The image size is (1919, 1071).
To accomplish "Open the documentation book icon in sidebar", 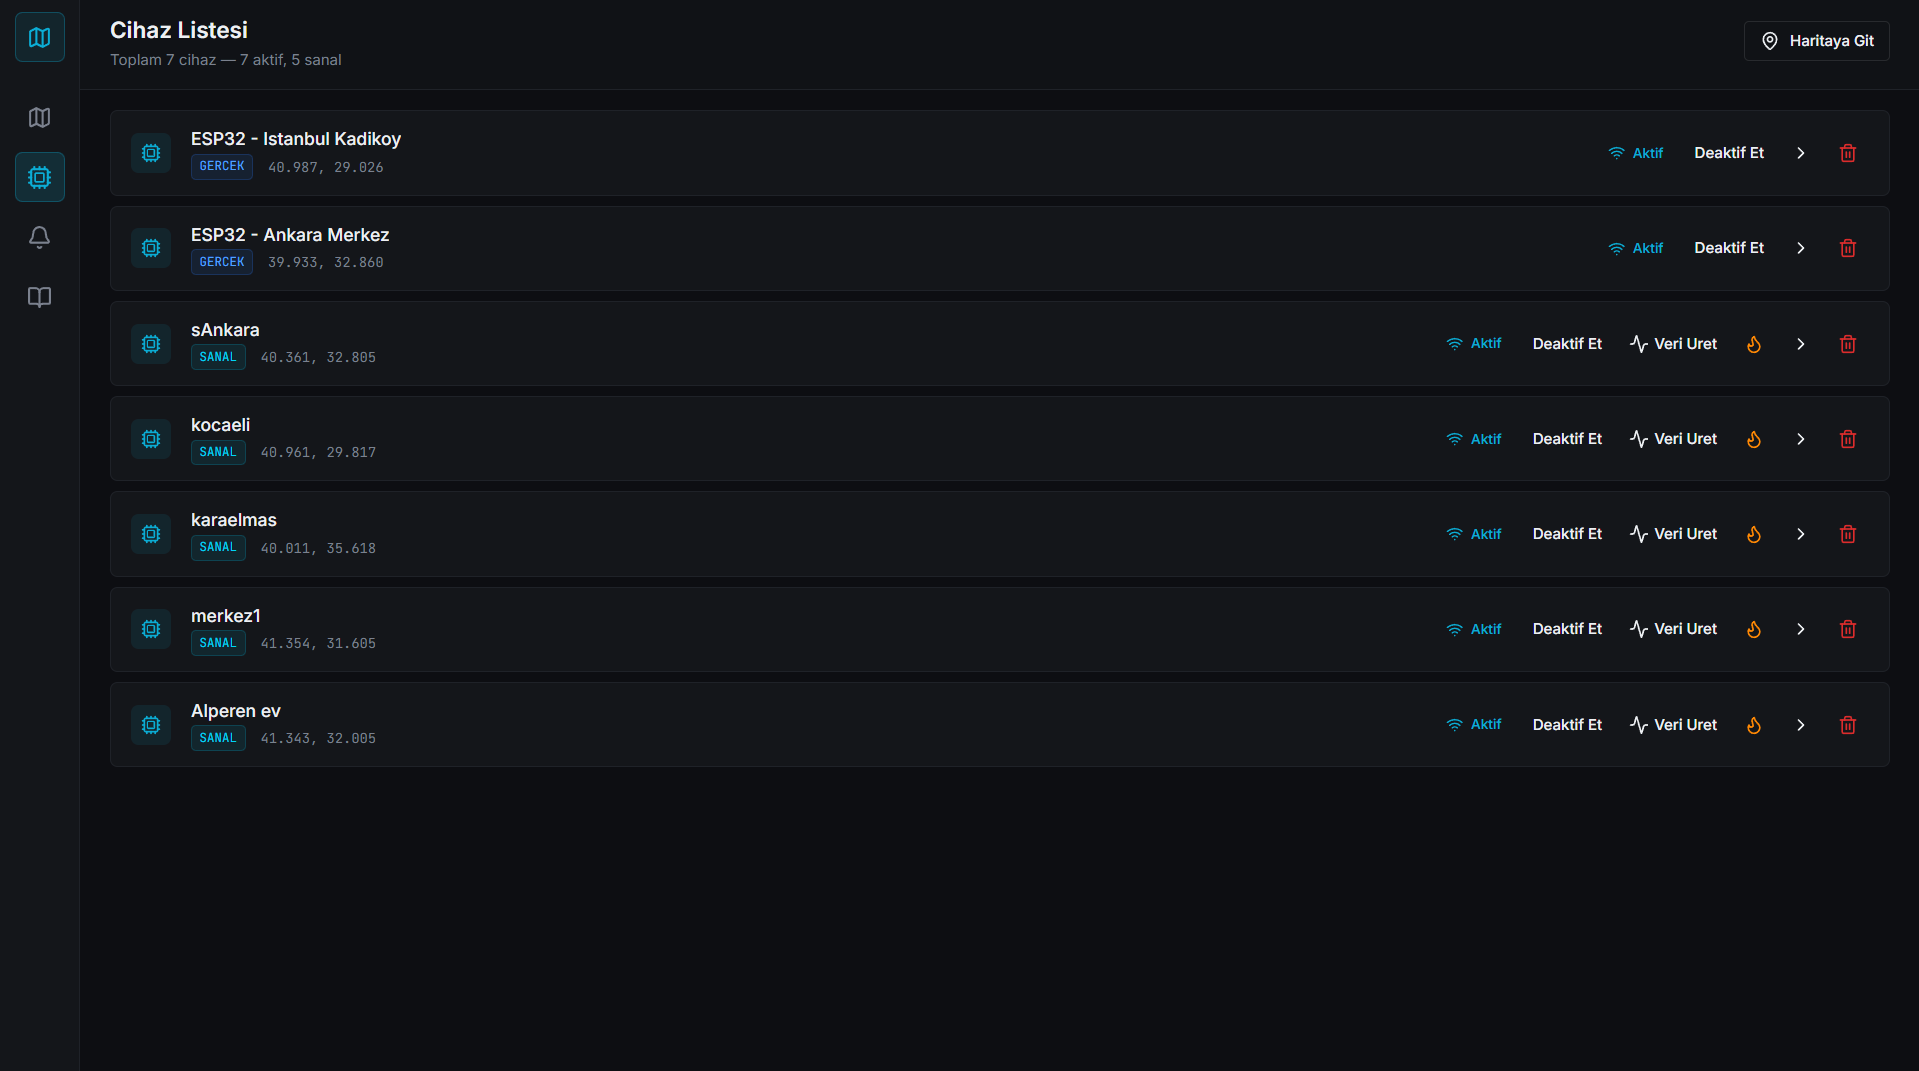I will coord(39,297).
